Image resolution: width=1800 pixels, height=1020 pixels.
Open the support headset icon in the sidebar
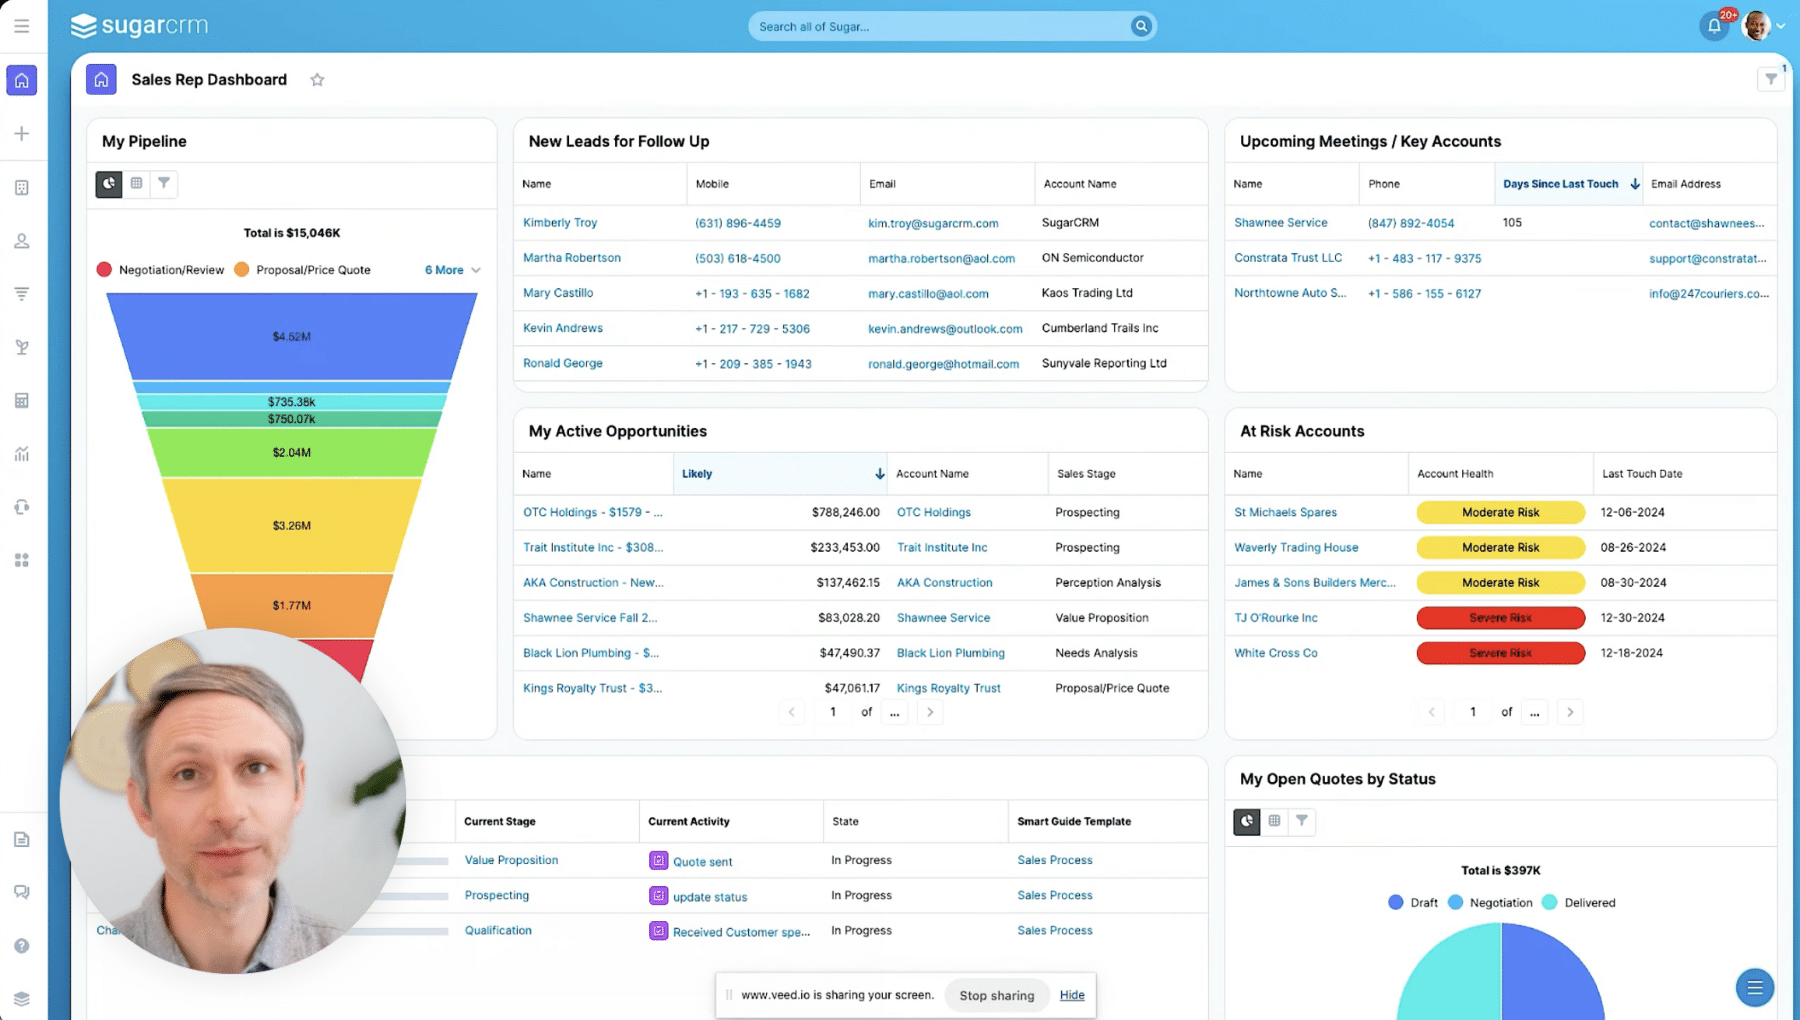coord(22,507)
